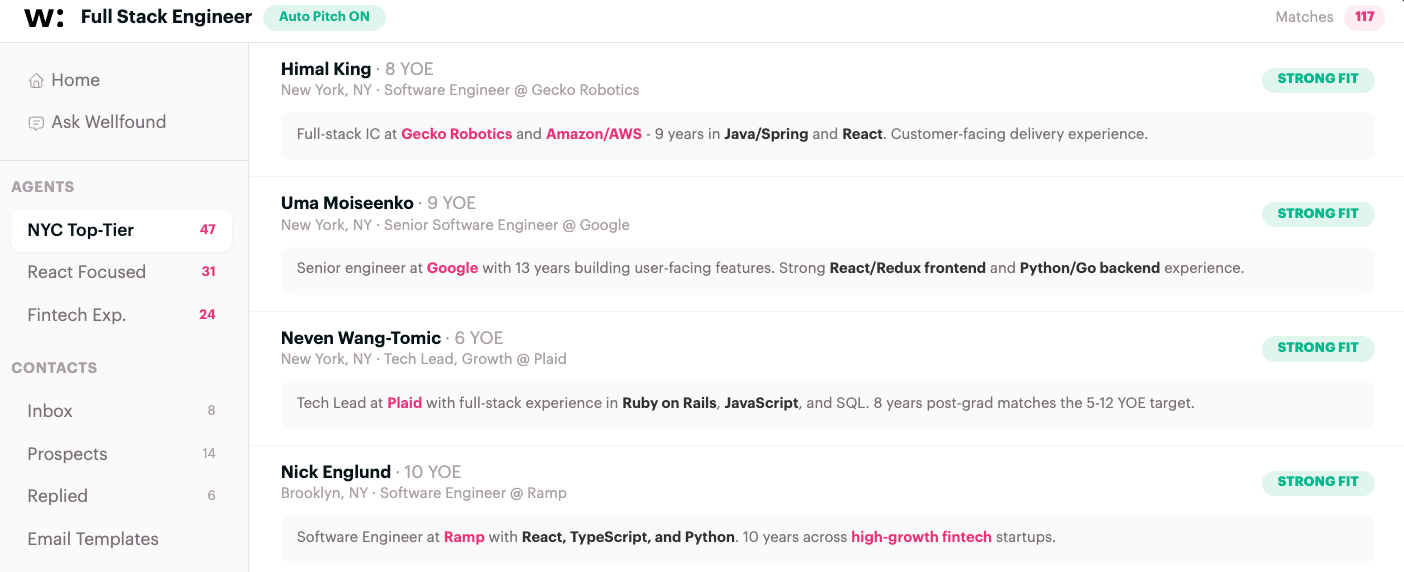Click the '9 YOE' label by Uma Moiseenko

tap(451, 203)
